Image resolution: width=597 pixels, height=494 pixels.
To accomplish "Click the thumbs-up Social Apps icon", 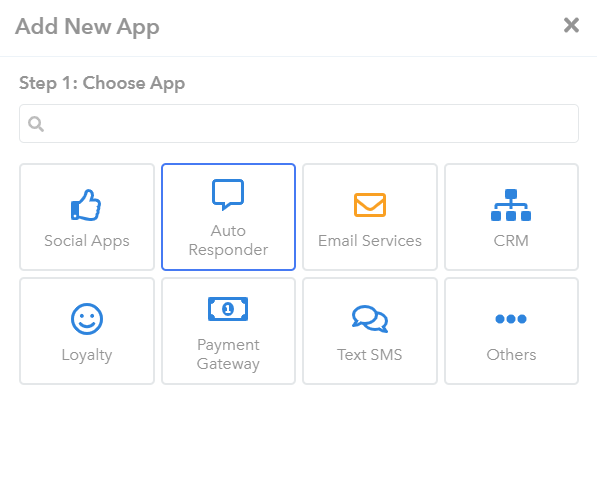I will click(x=86, y=205).
